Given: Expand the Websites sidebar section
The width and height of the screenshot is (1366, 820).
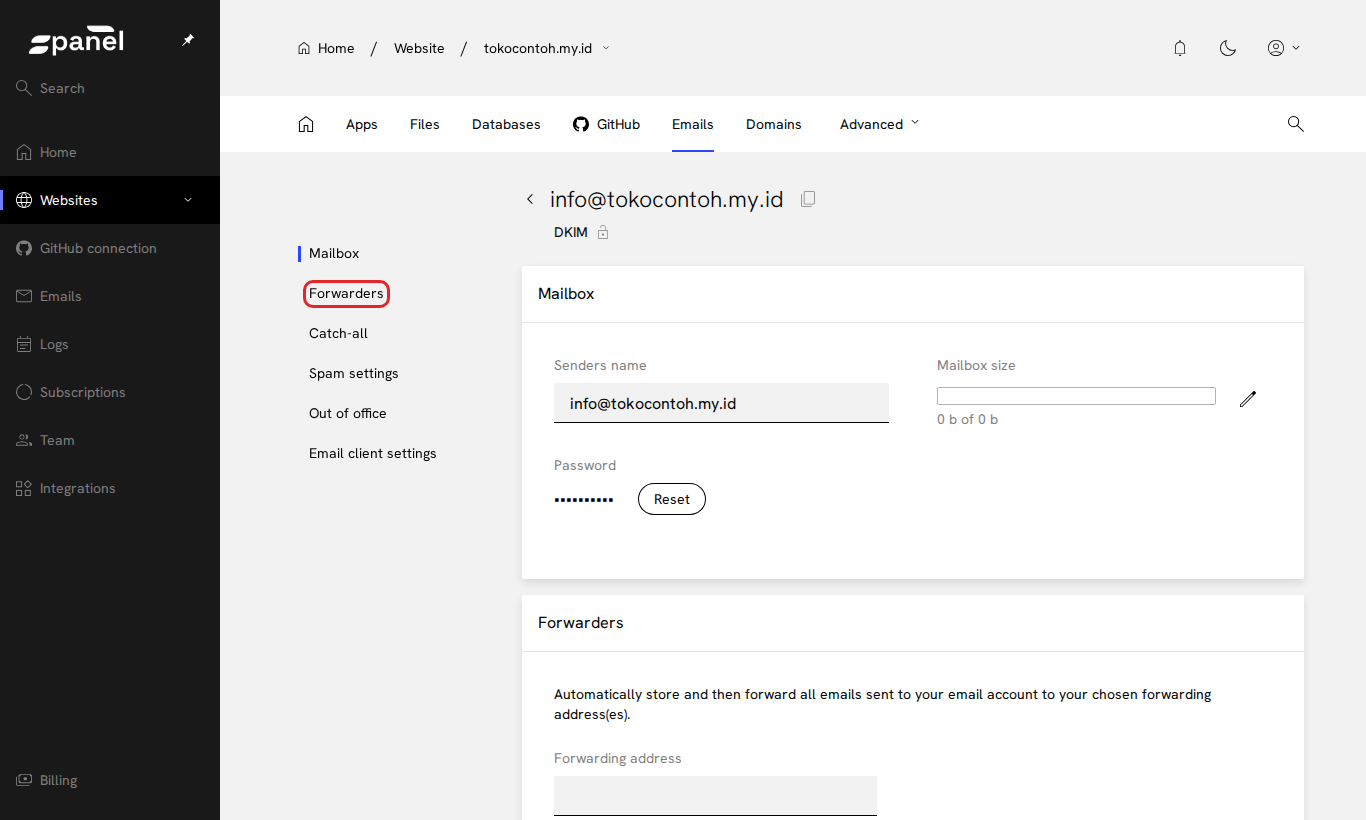Looking at the screenshot, I should [x=188, y=200].
